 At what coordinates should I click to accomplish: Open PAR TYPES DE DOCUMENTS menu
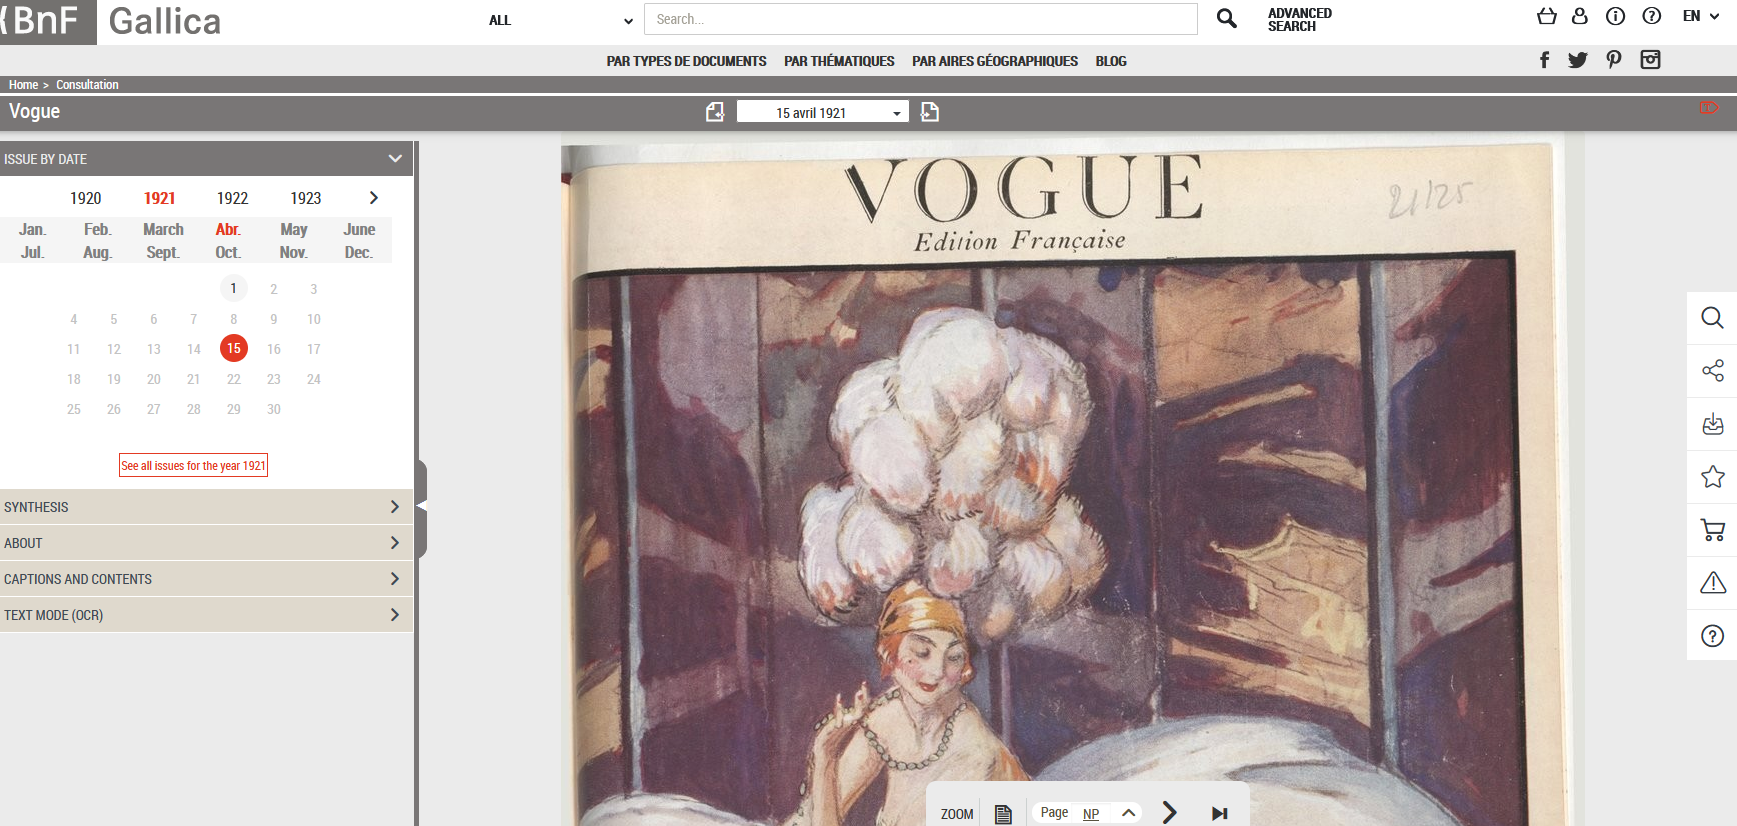point(686,61)
